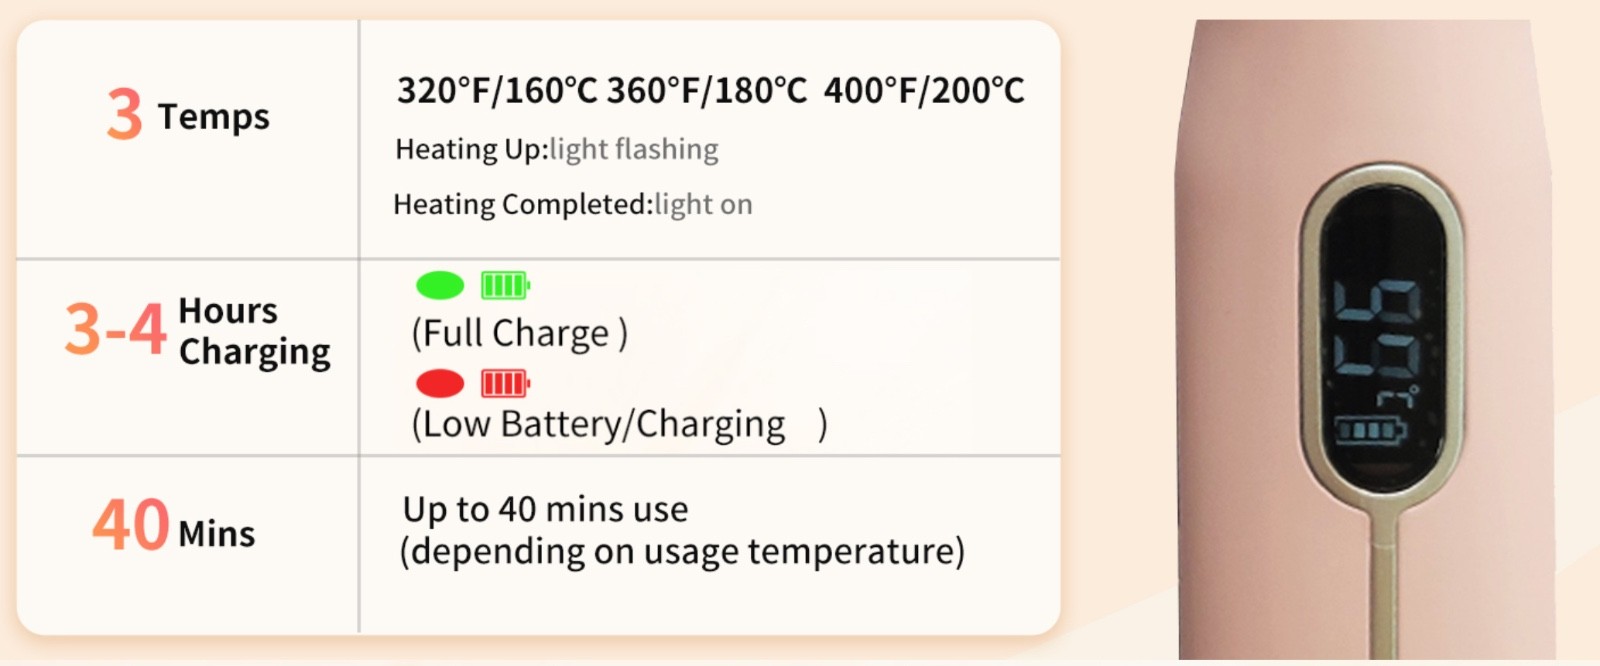Click the Full Charge label
This screenshot has height=666, width=1600.
[x=519, y=333]
